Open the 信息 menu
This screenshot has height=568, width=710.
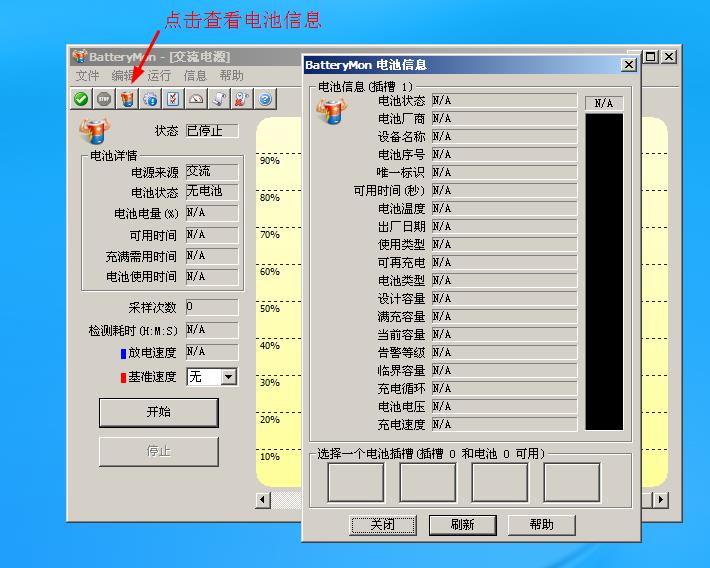coord(195,75)
